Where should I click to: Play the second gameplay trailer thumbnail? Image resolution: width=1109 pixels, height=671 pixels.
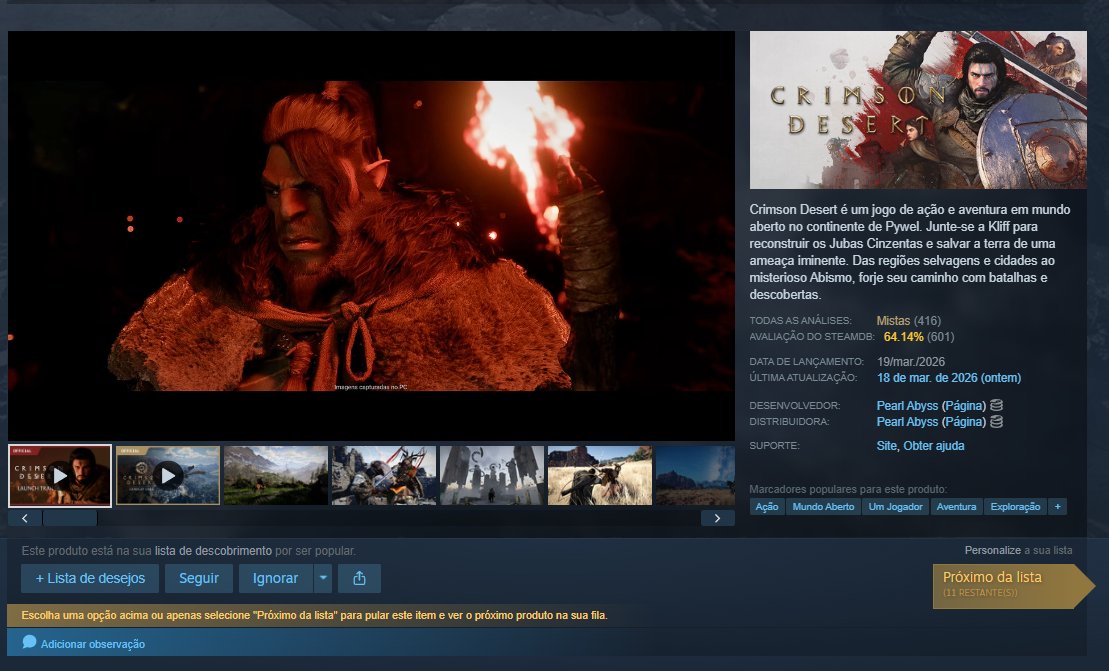168,476
